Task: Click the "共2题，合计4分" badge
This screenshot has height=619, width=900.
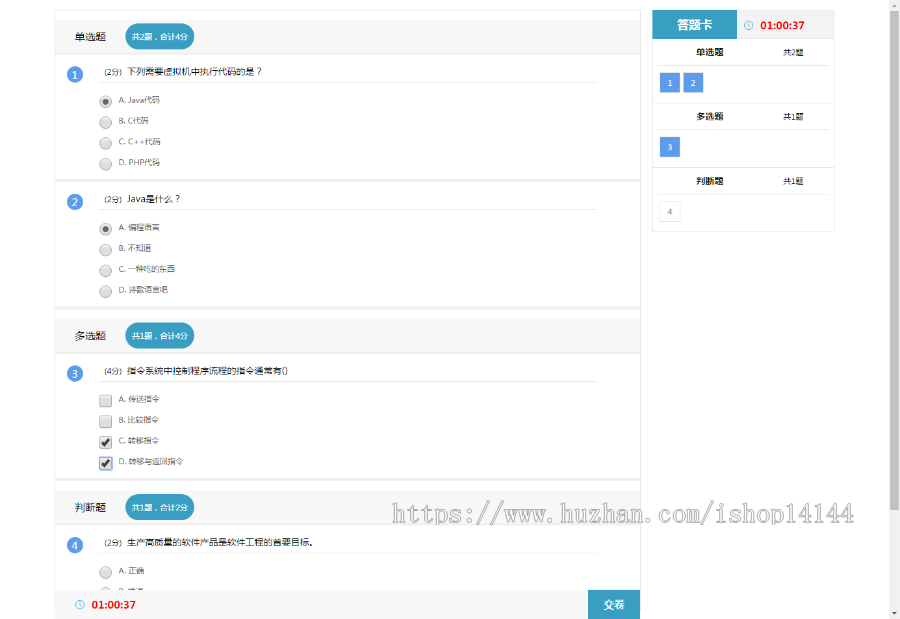Action: tap(157, 36)
